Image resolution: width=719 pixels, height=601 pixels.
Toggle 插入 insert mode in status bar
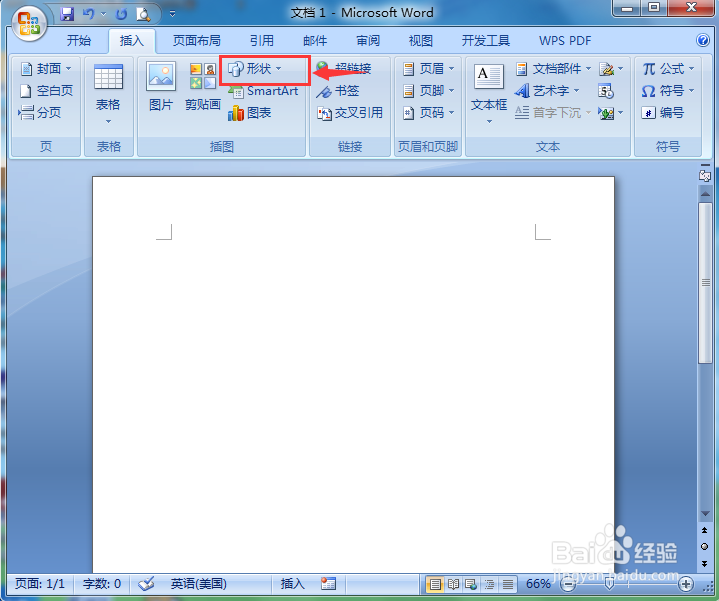coord(293,584)
